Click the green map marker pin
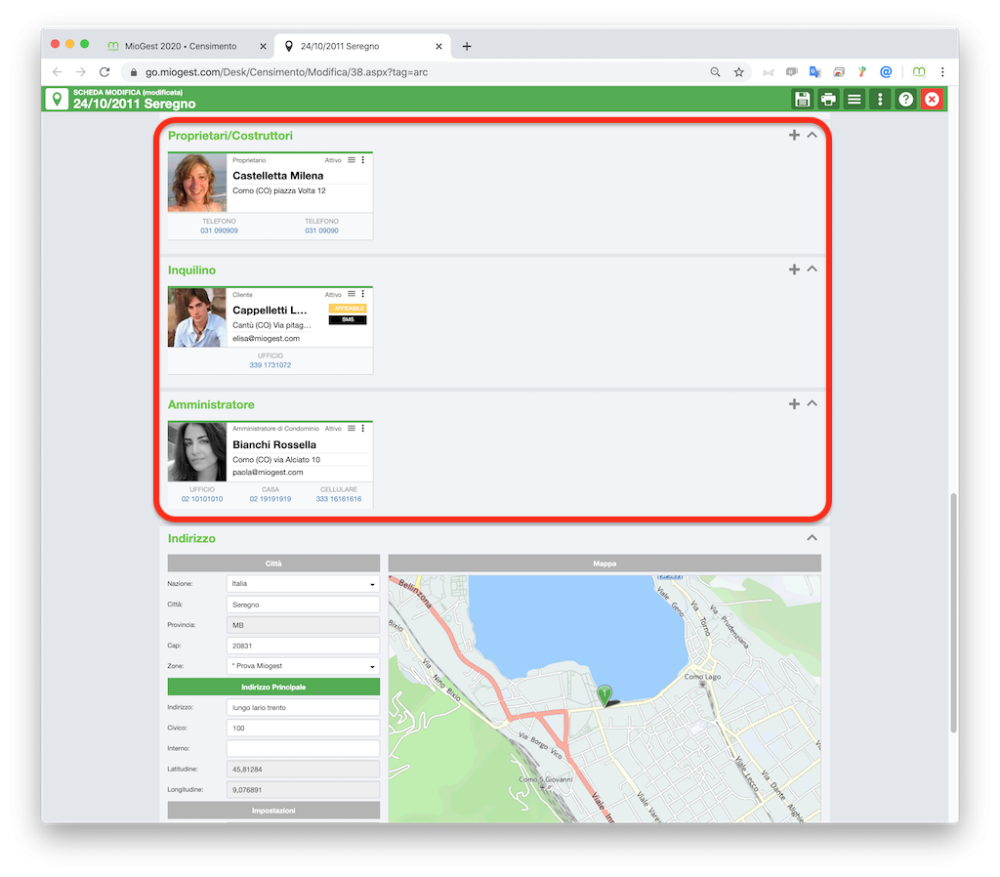 (604, 694)
